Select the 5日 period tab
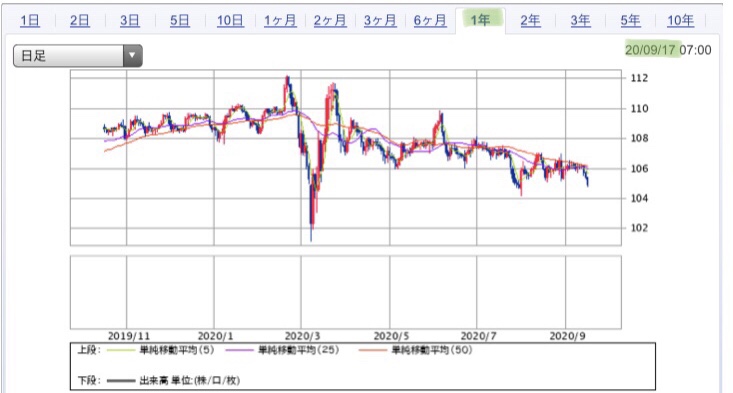 pyautogui.click(x=180, y=21)
